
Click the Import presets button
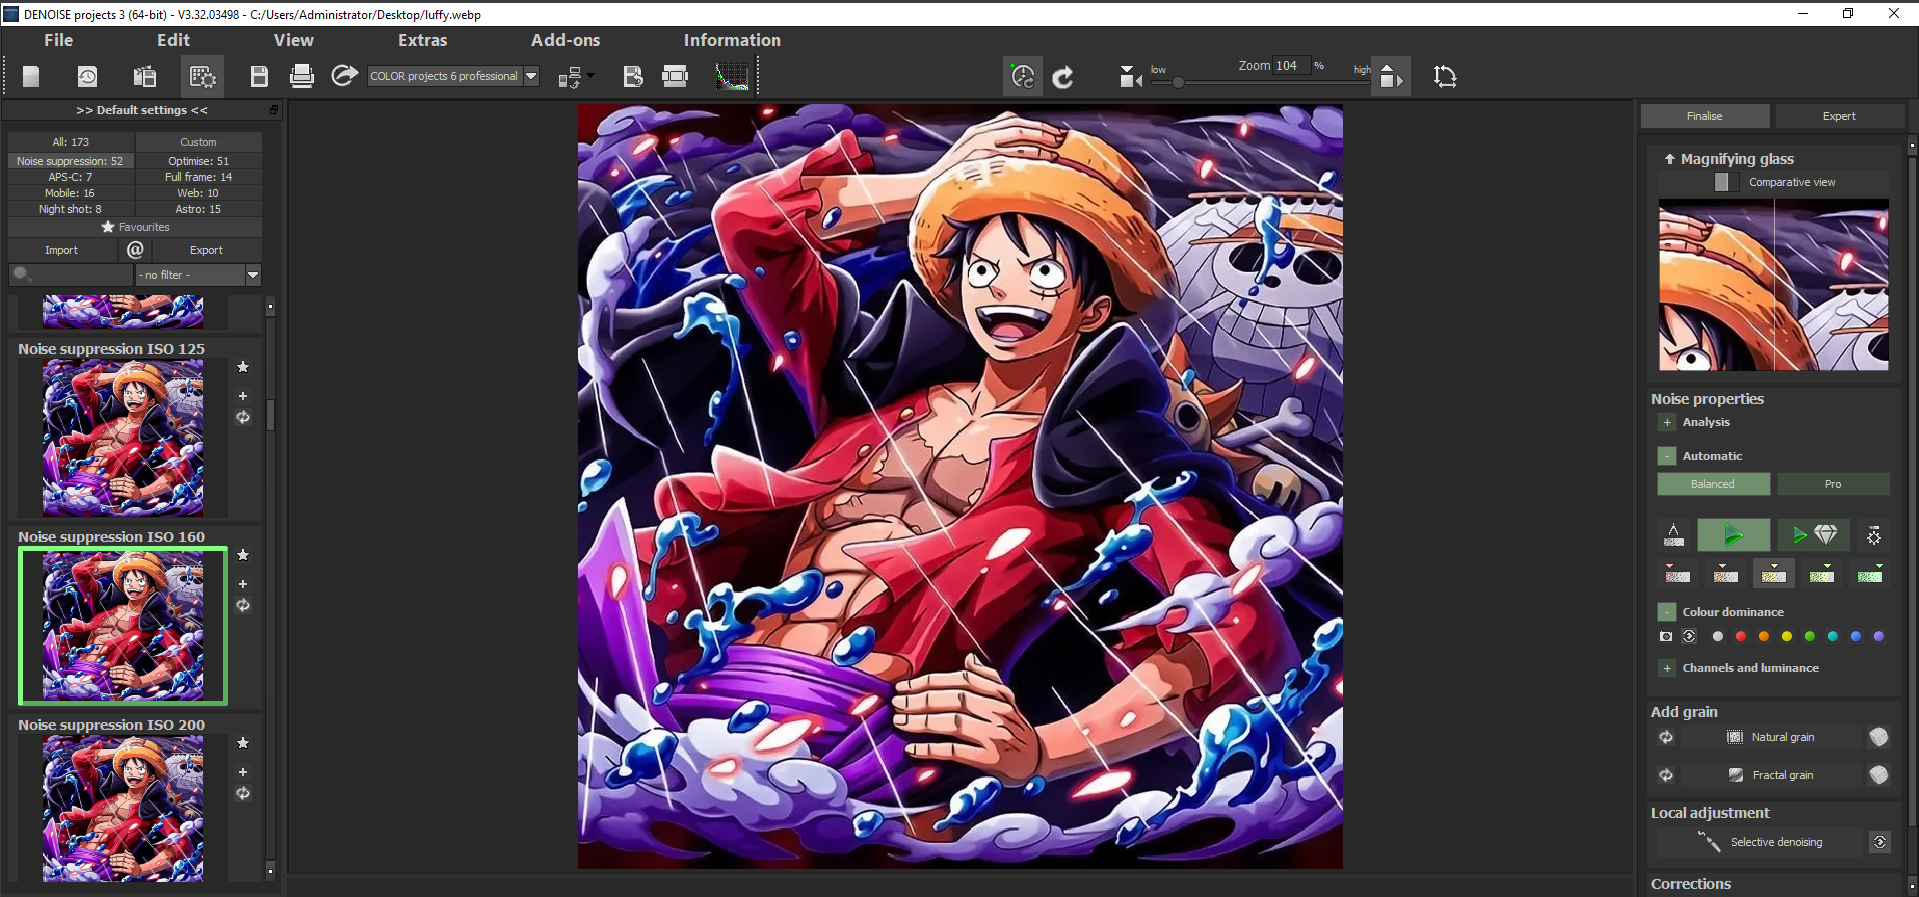pyautogui.click(x=61, y=250)
